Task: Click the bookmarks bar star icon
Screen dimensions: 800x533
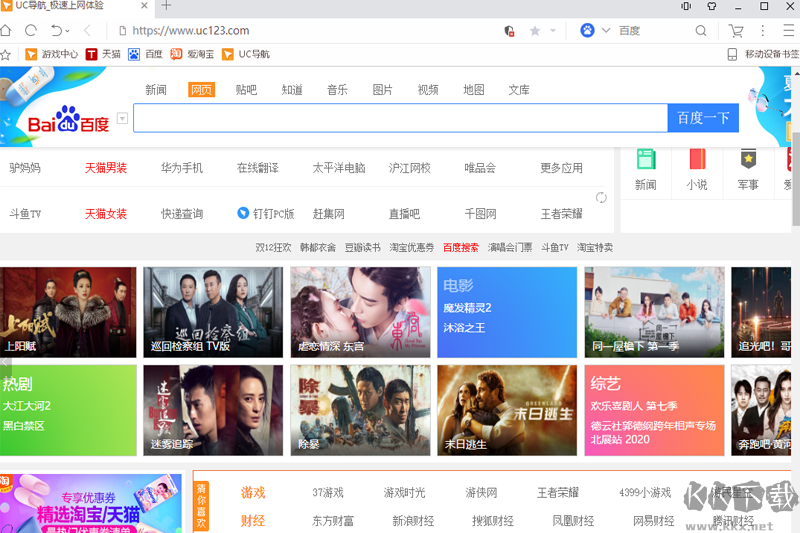Action: [x=6, y=55]
